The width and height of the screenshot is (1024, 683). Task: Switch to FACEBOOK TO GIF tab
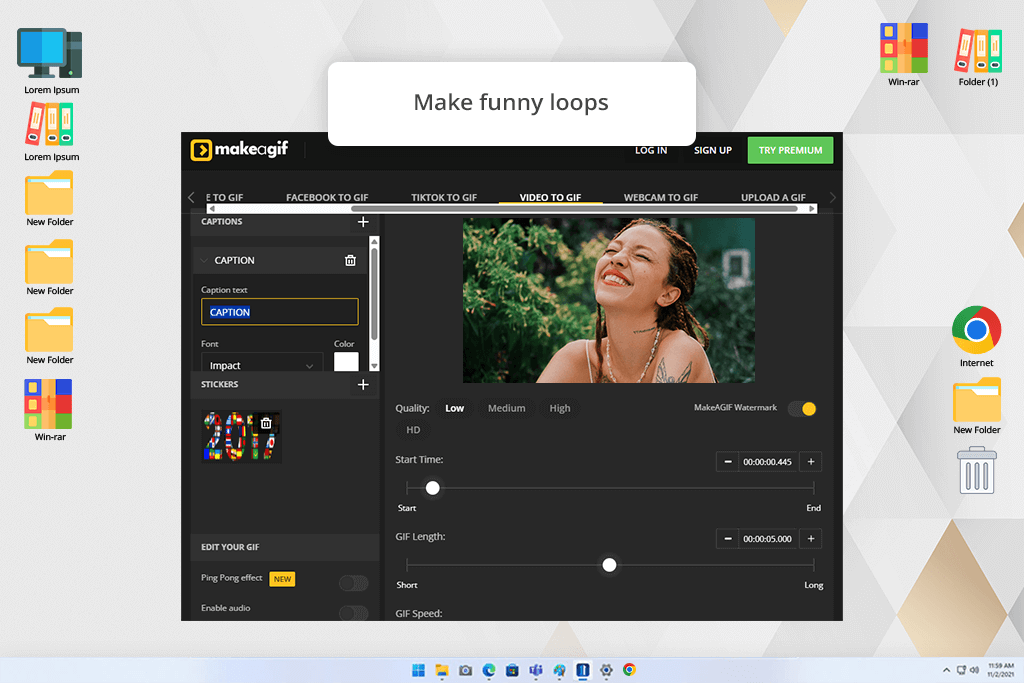(327, 197)
